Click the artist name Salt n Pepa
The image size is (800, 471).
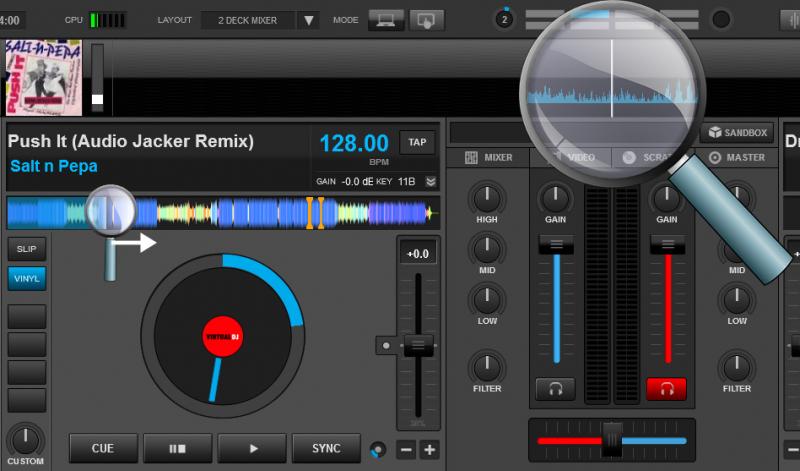[x=54, y=166]
